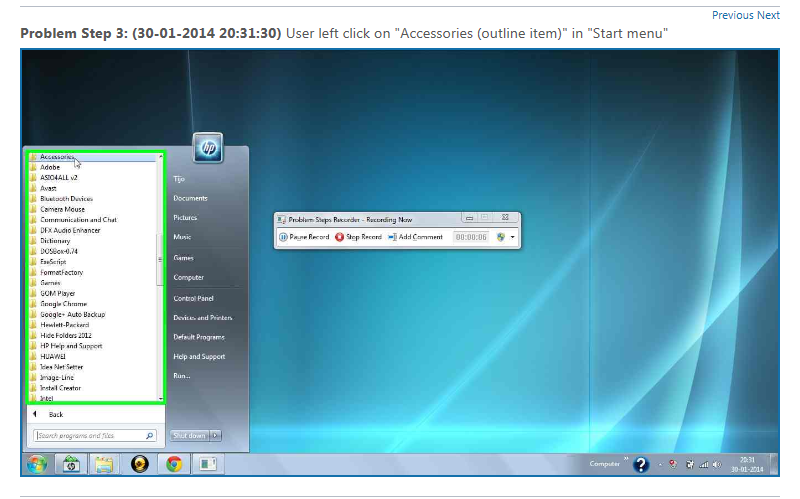Open the taskbar clock showing 20:31
This screenshot has height=499, width=800.
747,464
